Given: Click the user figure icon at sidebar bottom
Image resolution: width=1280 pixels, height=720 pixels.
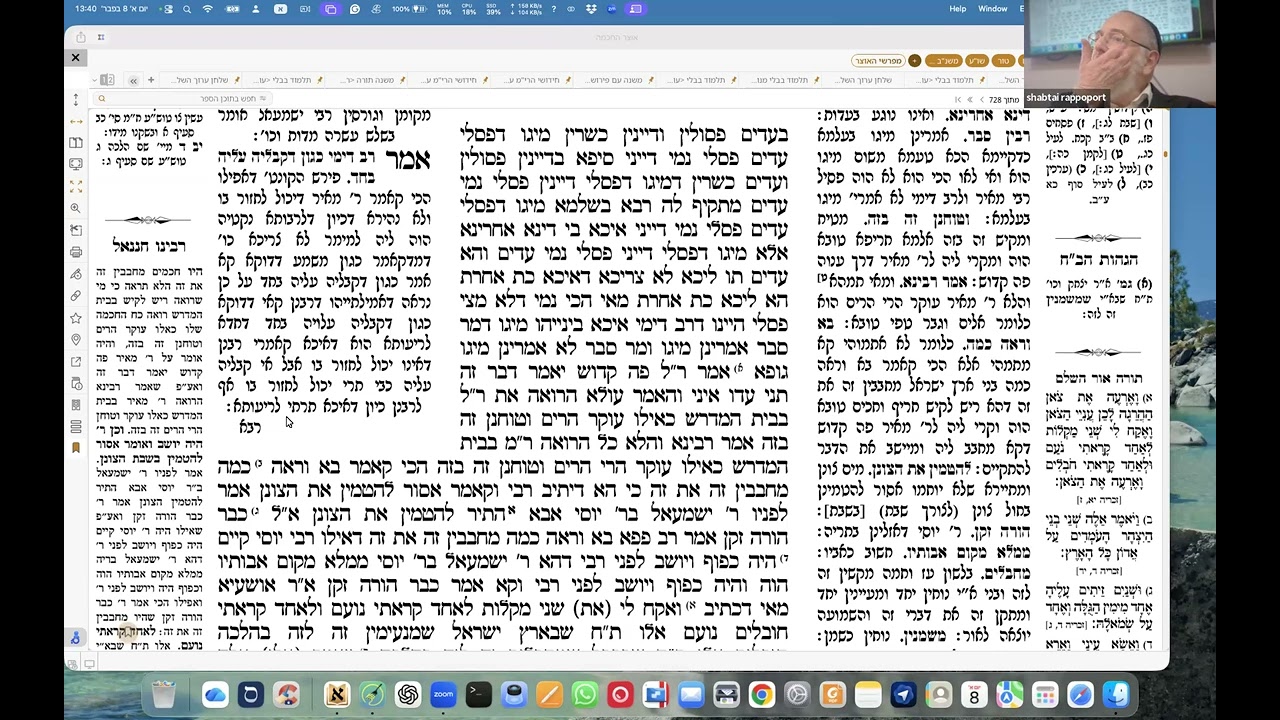Looking at the screenshot, I should tap(75, 637).
